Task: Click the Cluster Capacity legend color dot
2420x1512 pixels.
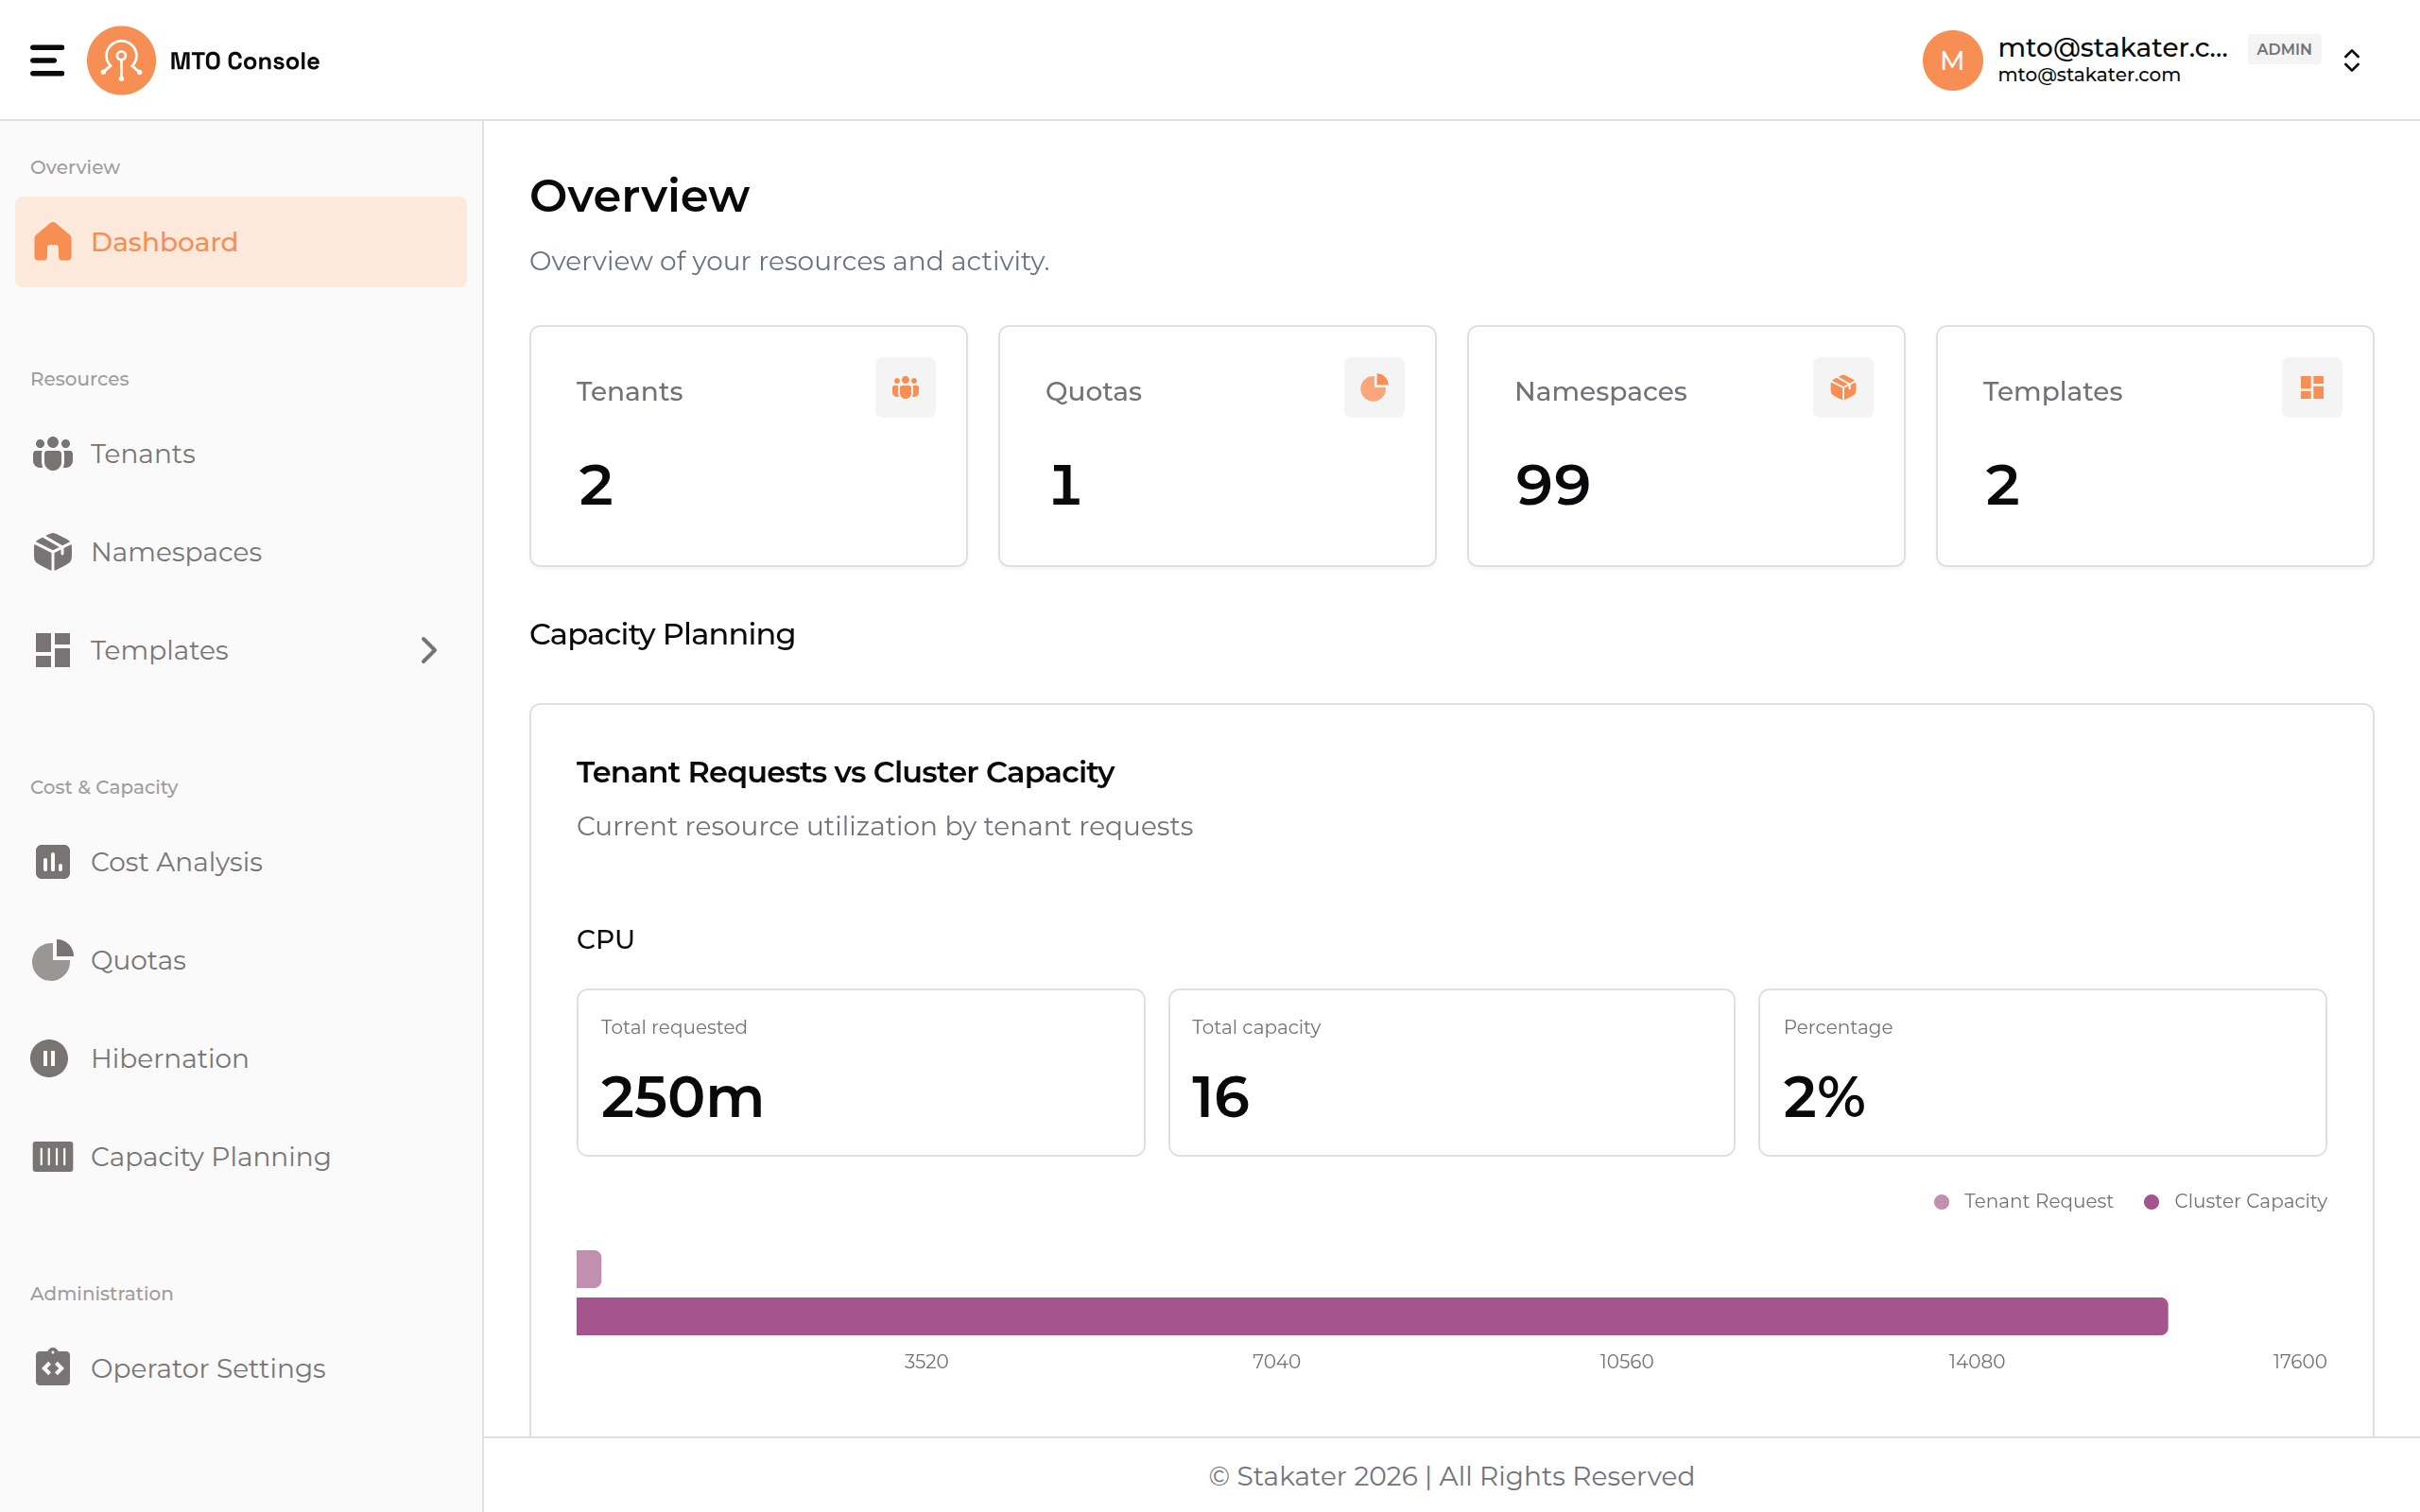Action: tap(2152, 1202)
